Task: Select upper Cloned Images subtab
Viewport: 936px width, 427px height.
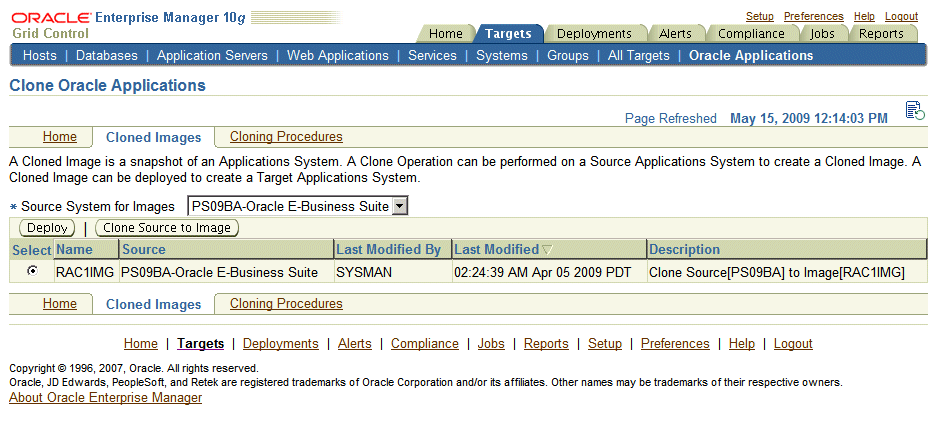Action: [153, 137]
